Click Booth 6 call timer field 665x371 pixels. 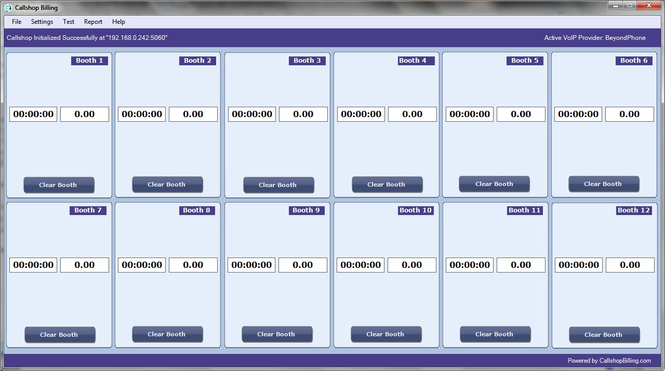coord(578,114)
